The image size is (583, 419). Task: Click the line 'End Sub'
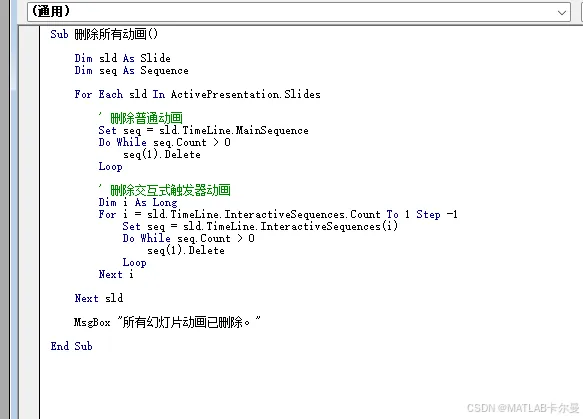click(71, 346)
